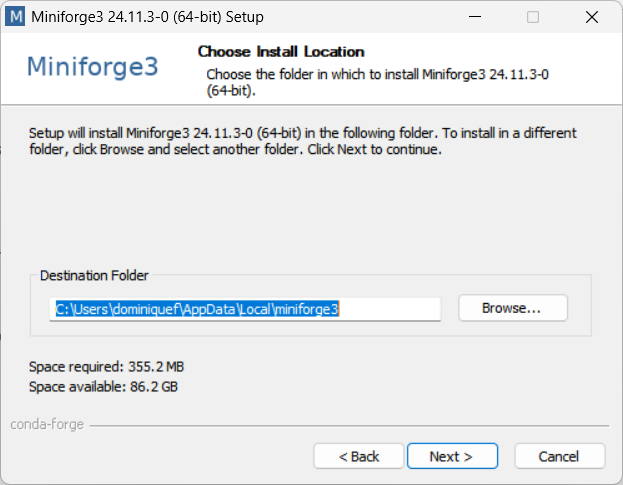The width and height of the screenshot is (623, 485).
Task: Go to previous step with Back
Action: 359,456
